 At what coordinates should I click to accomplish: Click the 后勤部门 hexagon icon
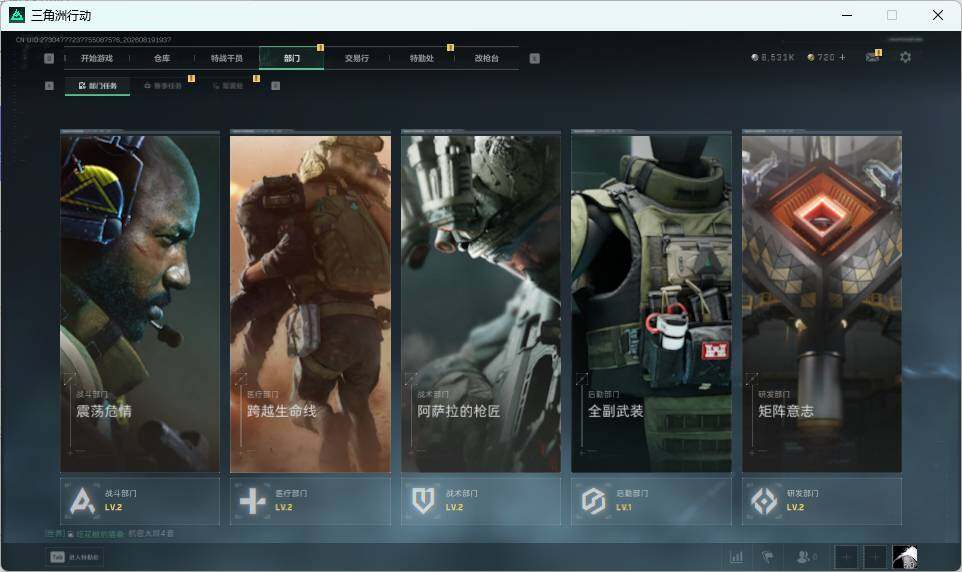[593, 501]
